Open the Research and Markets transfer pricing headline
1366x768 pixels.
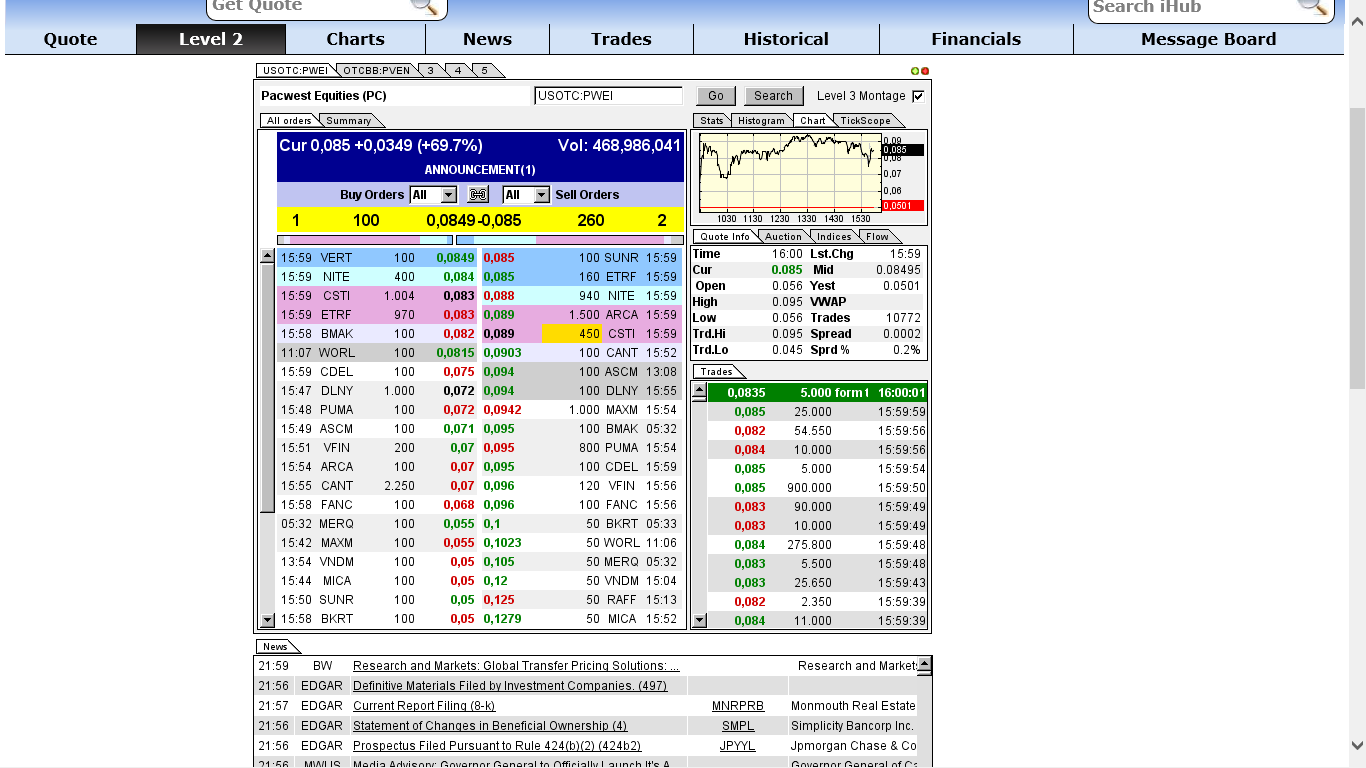coord(516,666)
